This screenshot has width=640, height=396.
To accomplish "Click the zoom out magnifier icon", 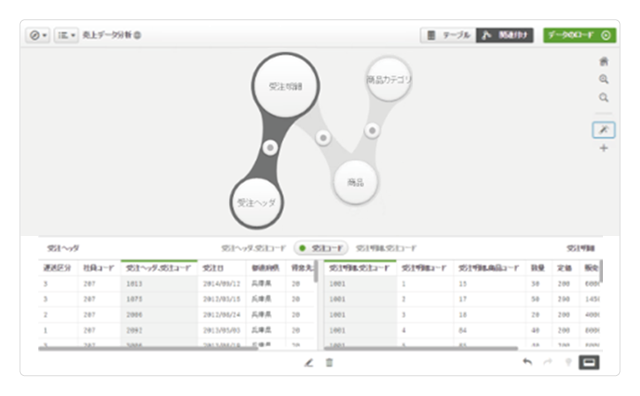I will 604,97.
